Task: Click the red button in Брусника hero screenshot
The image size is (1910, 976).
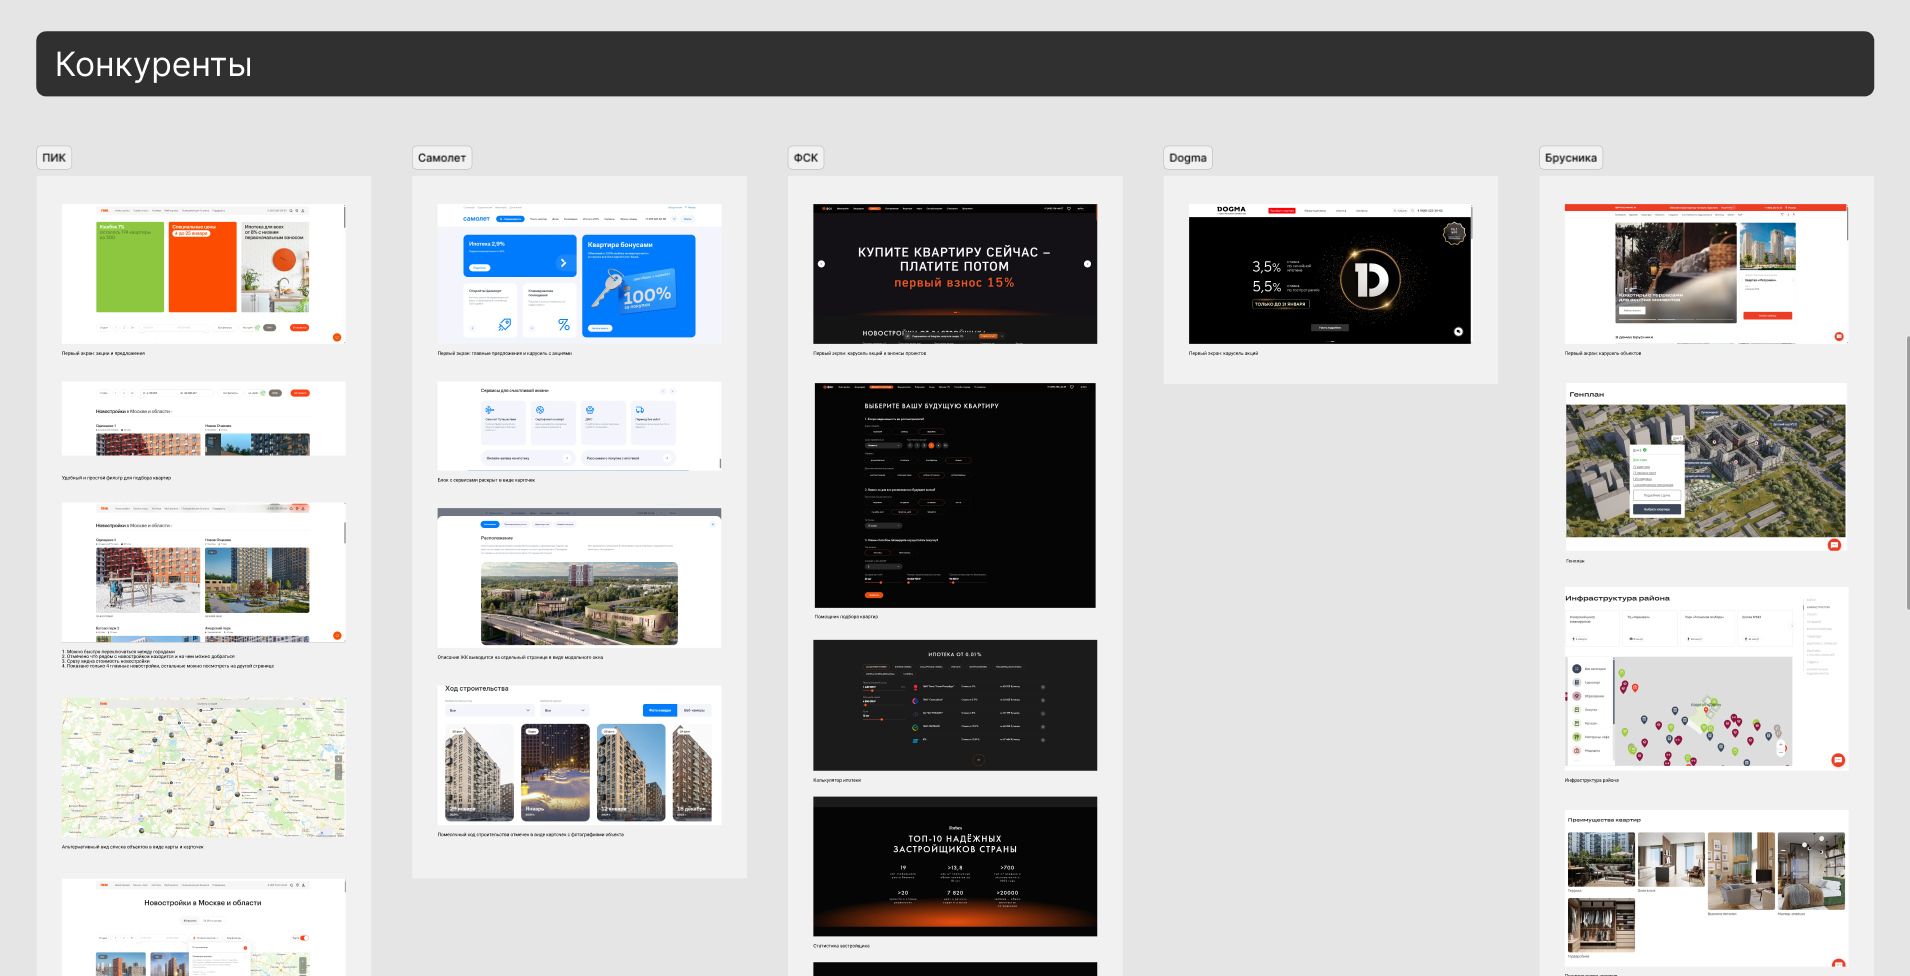Action: 1767,315
